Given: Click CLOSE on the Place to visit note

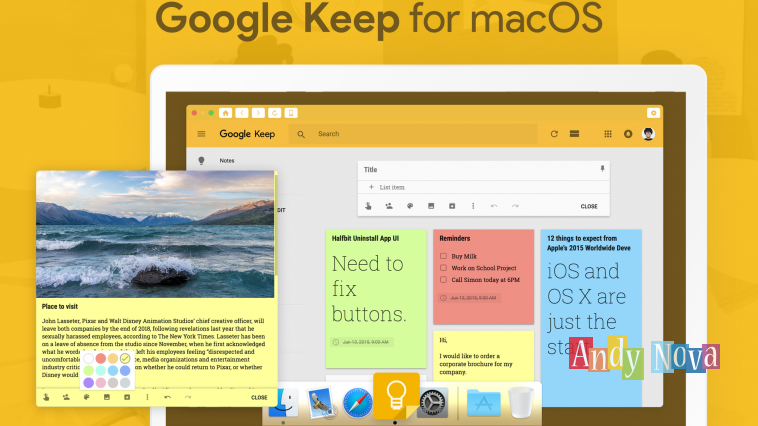Looking at the screenshot, I should pyautogui.click(x=259, y=397).
